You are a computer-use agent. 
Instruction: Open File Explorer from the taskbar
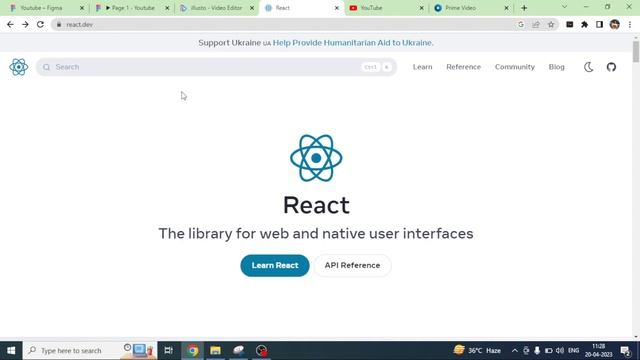pos(216,350)
